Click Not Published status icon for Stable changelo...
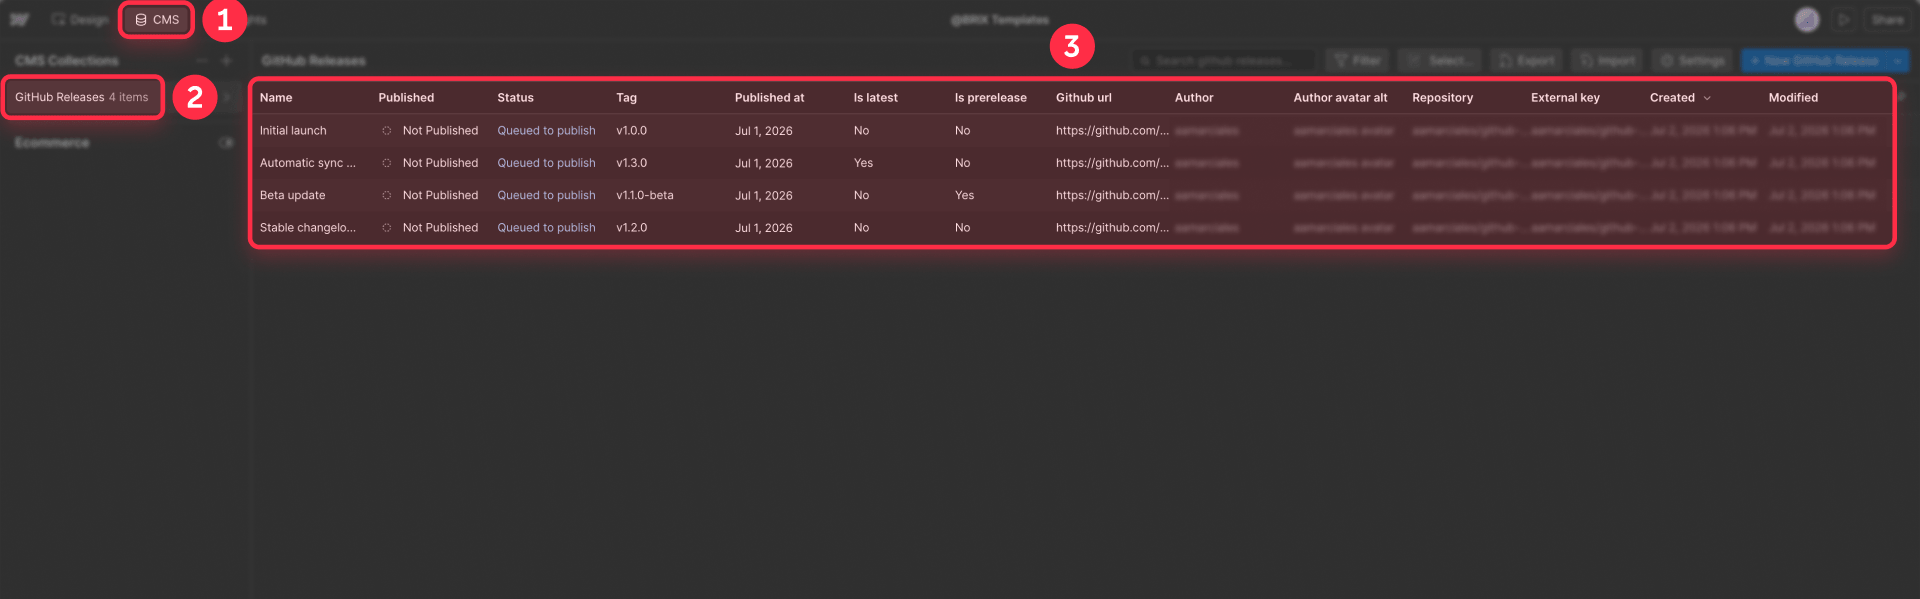Screen dimensions: 1920x599 coord(386,228)
